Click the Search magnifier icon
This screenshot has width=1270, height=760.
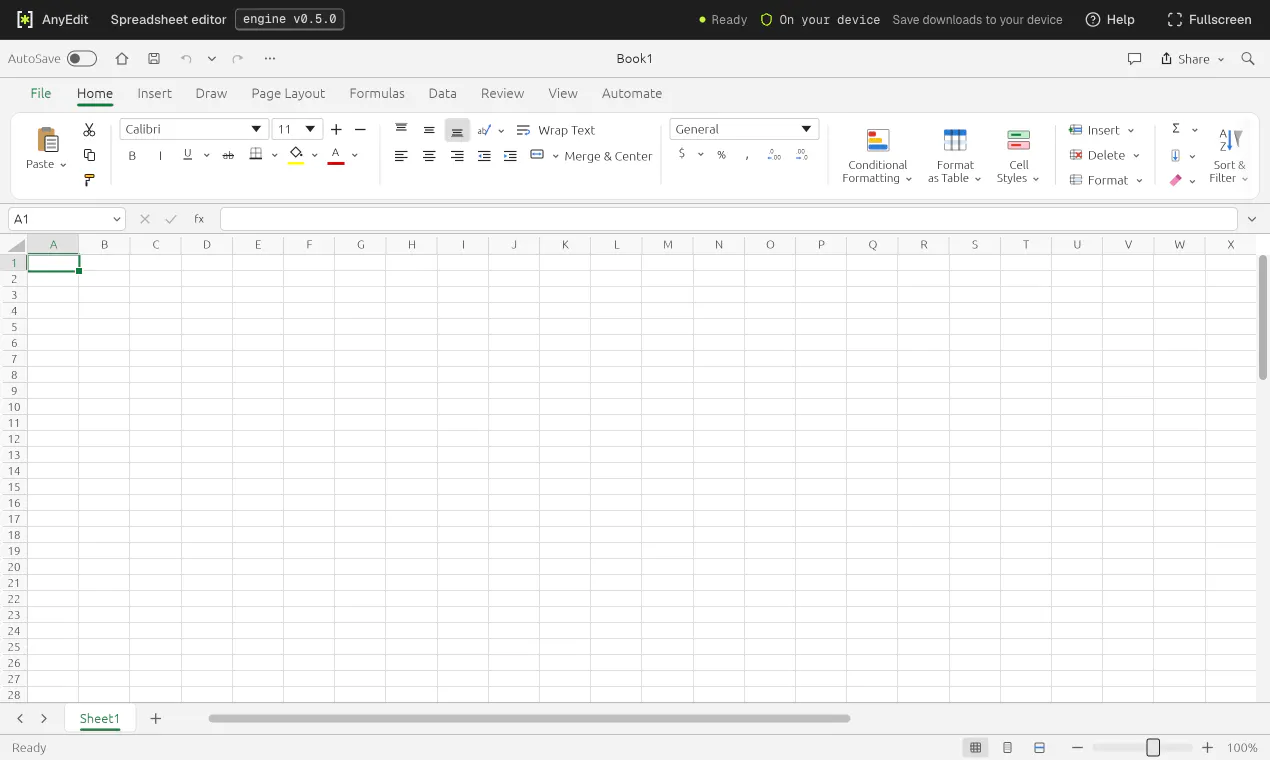[x=1248, y=59]
